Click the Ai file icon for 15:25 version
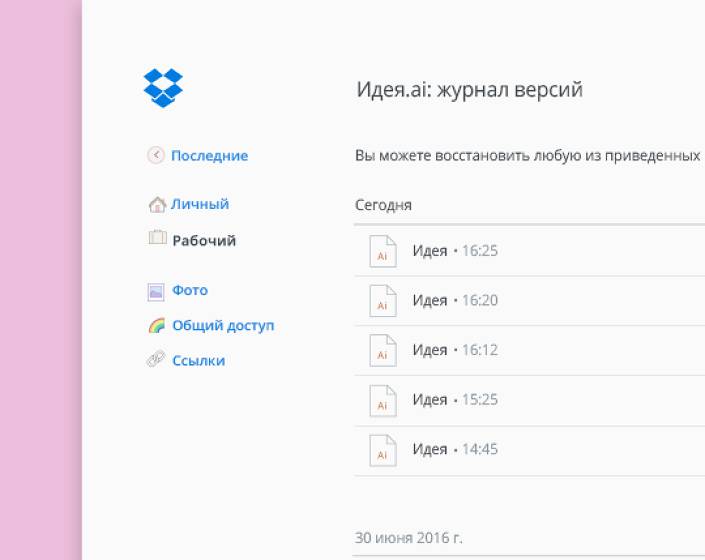The width and height of the screenshot is (705, 560). [x=383, y=400]
